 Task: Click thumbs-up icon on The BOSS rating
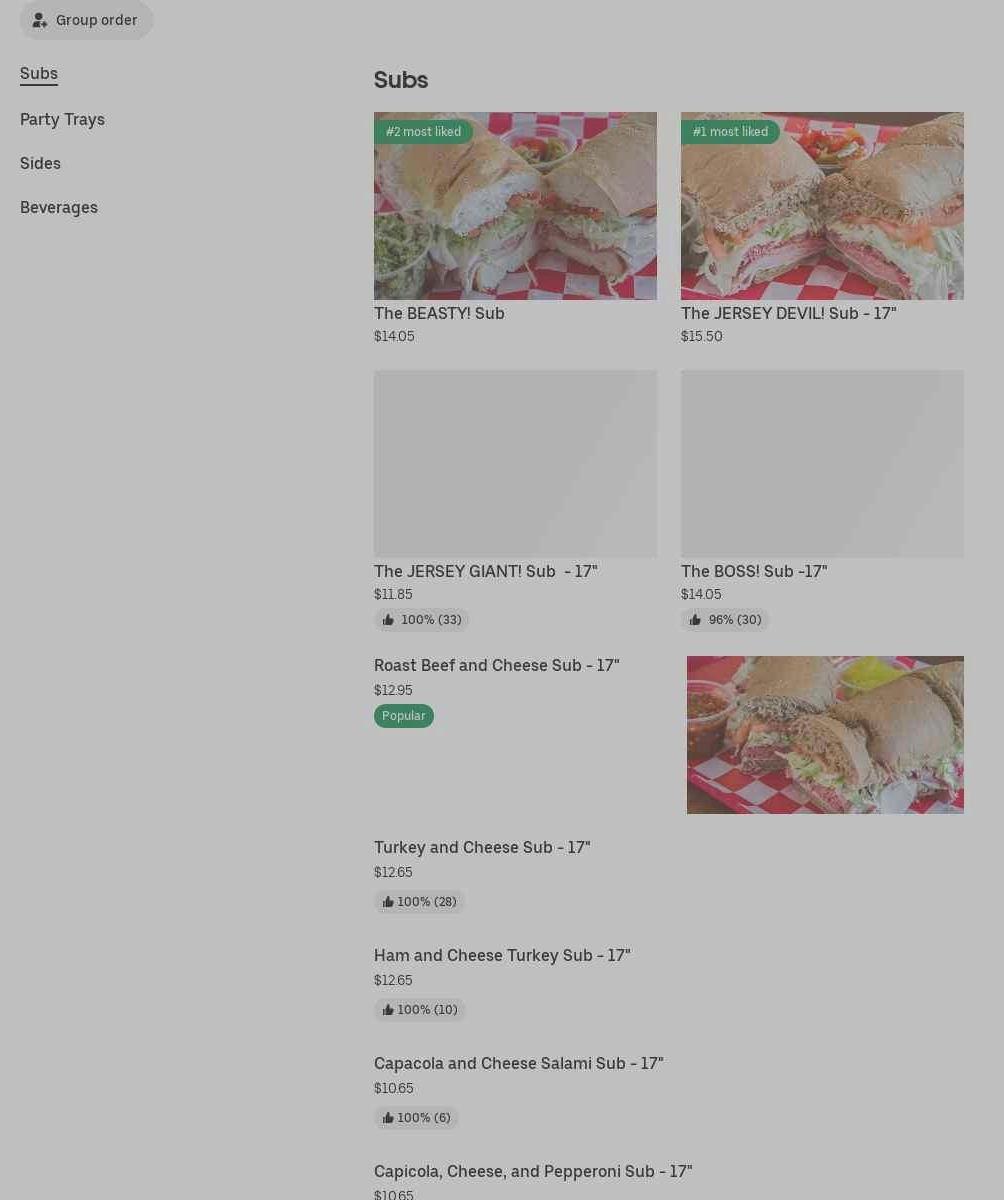(696, 620)
